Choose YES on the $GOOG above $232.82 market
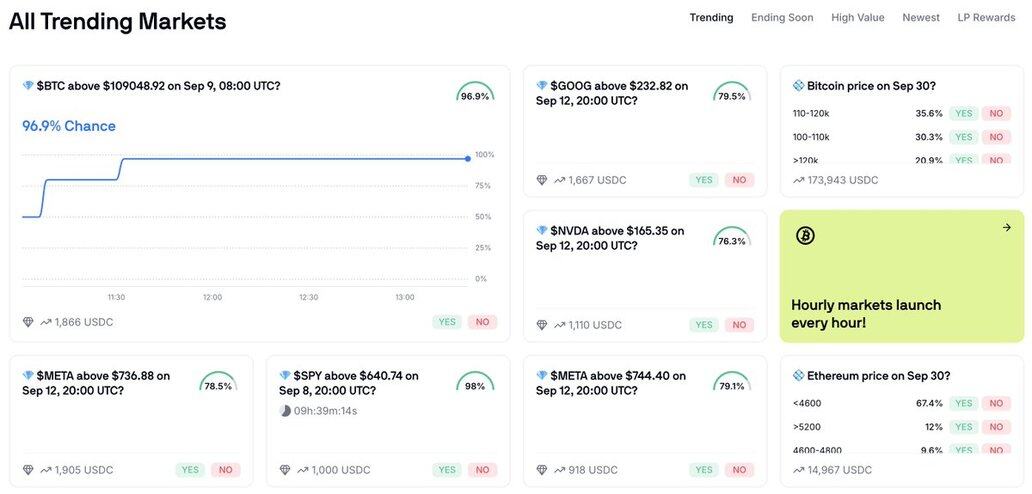This screenshot has height=494, width=1032. click(704, 180)
